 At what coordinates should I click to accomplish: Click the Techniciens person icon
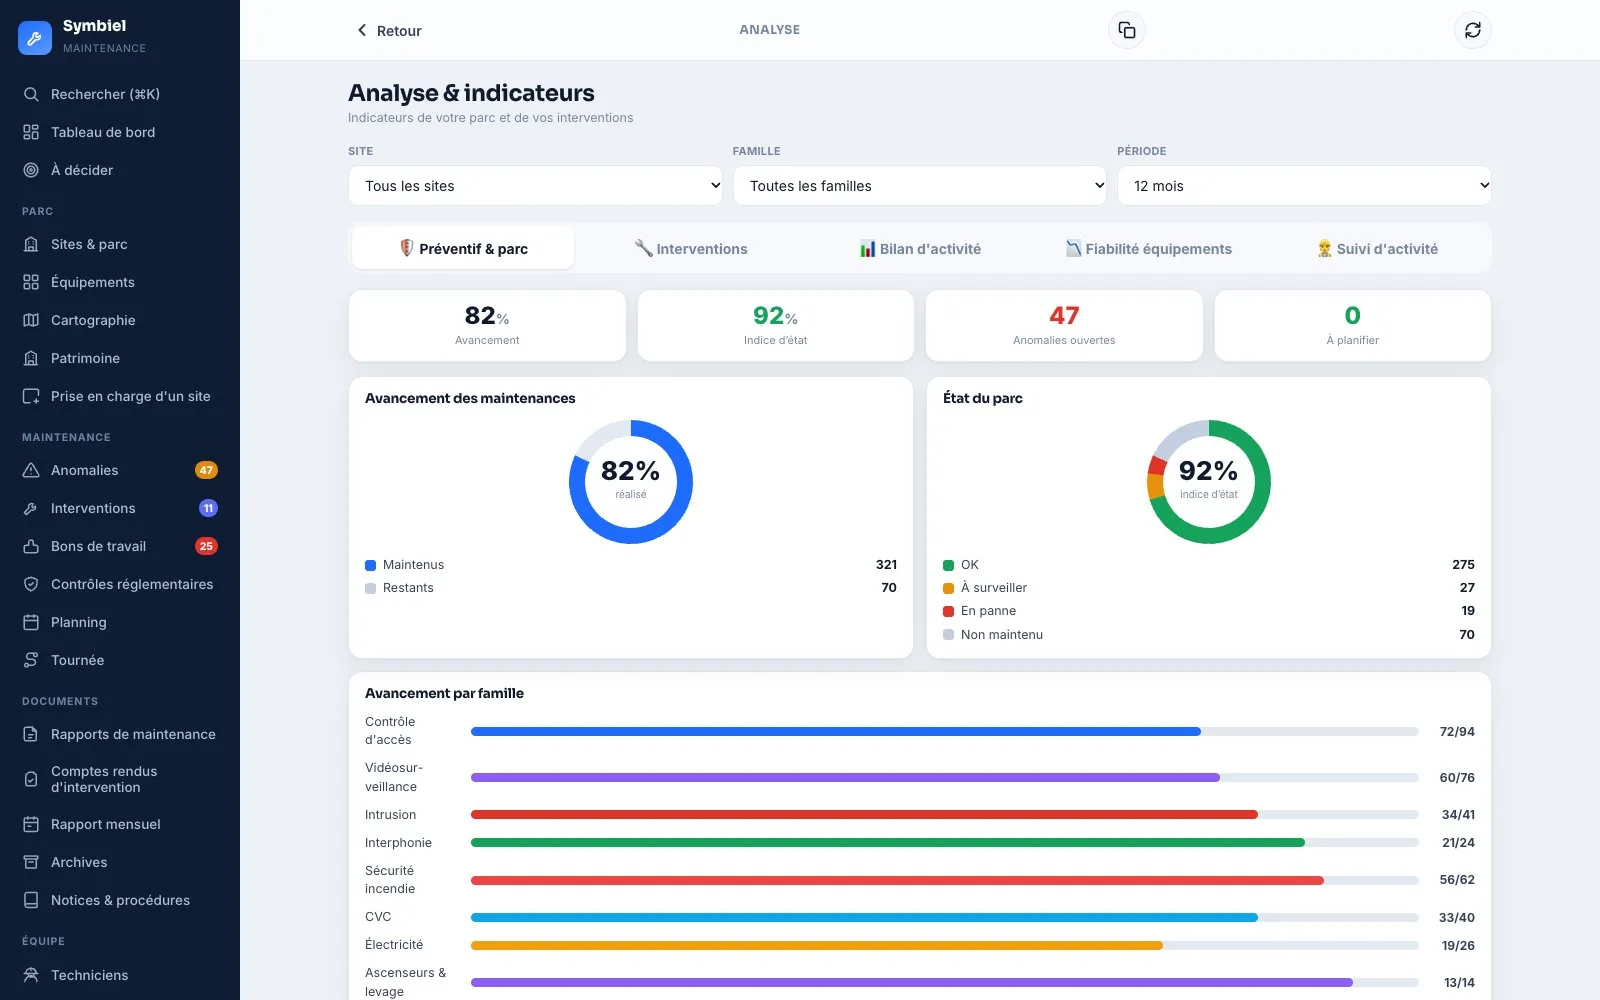pos(31,975)
